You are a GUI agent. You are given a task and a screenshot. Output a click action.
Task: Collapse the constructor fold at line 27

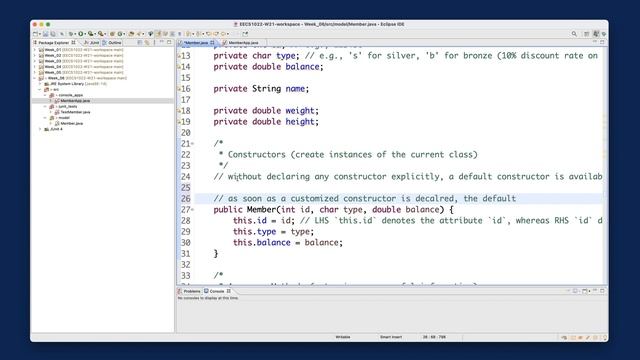pos(193,210)
